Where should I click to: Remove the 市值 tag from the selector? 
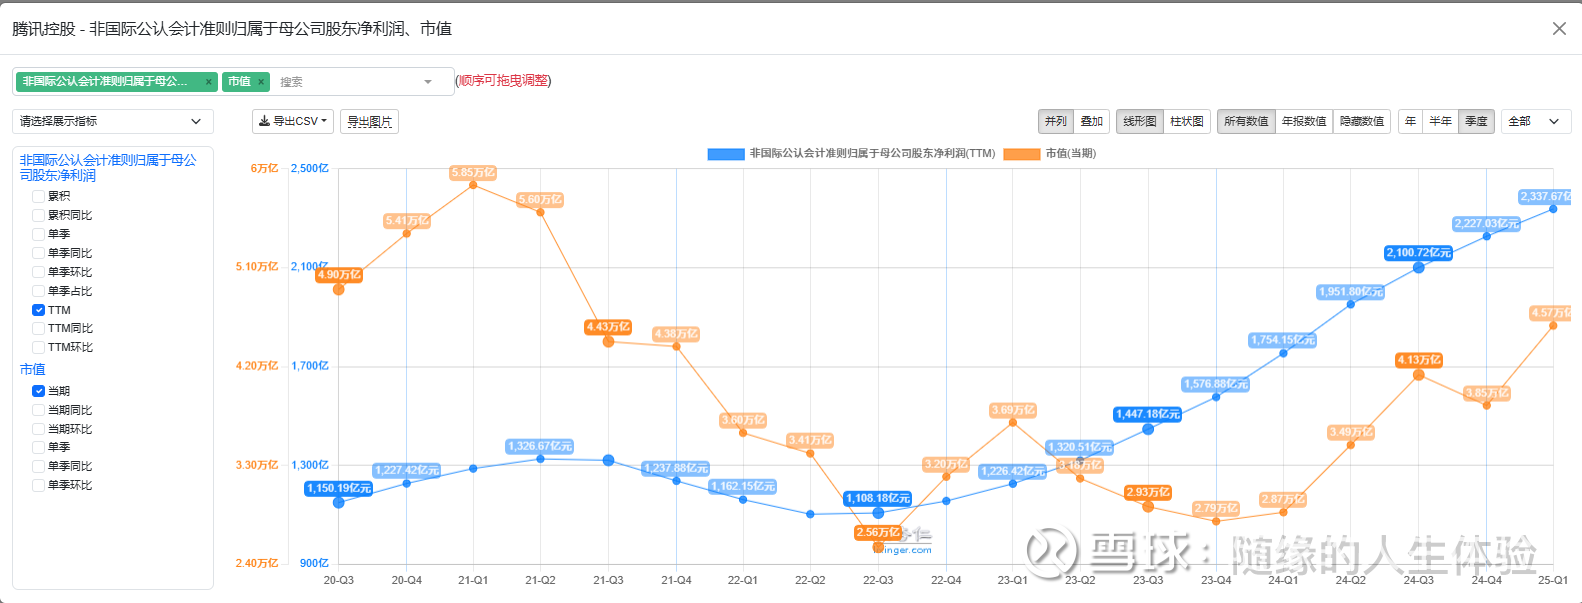(261, 82)
